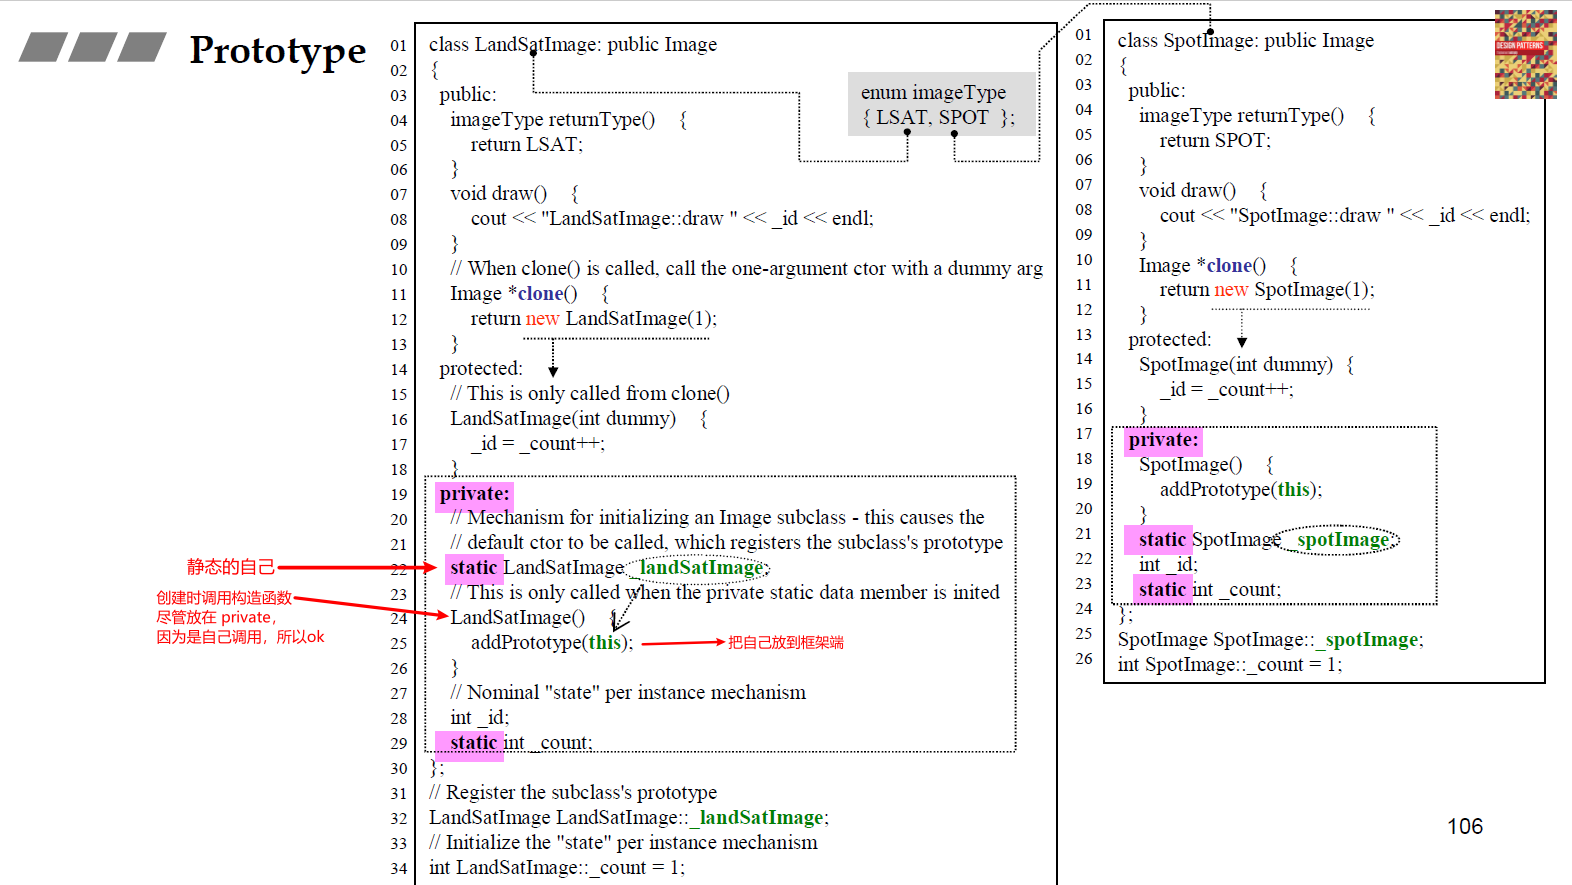Viewport: 1572px width, 885px height.
Task: Click highlighted private: label in SpotImage class
Action: [1162, 440]
